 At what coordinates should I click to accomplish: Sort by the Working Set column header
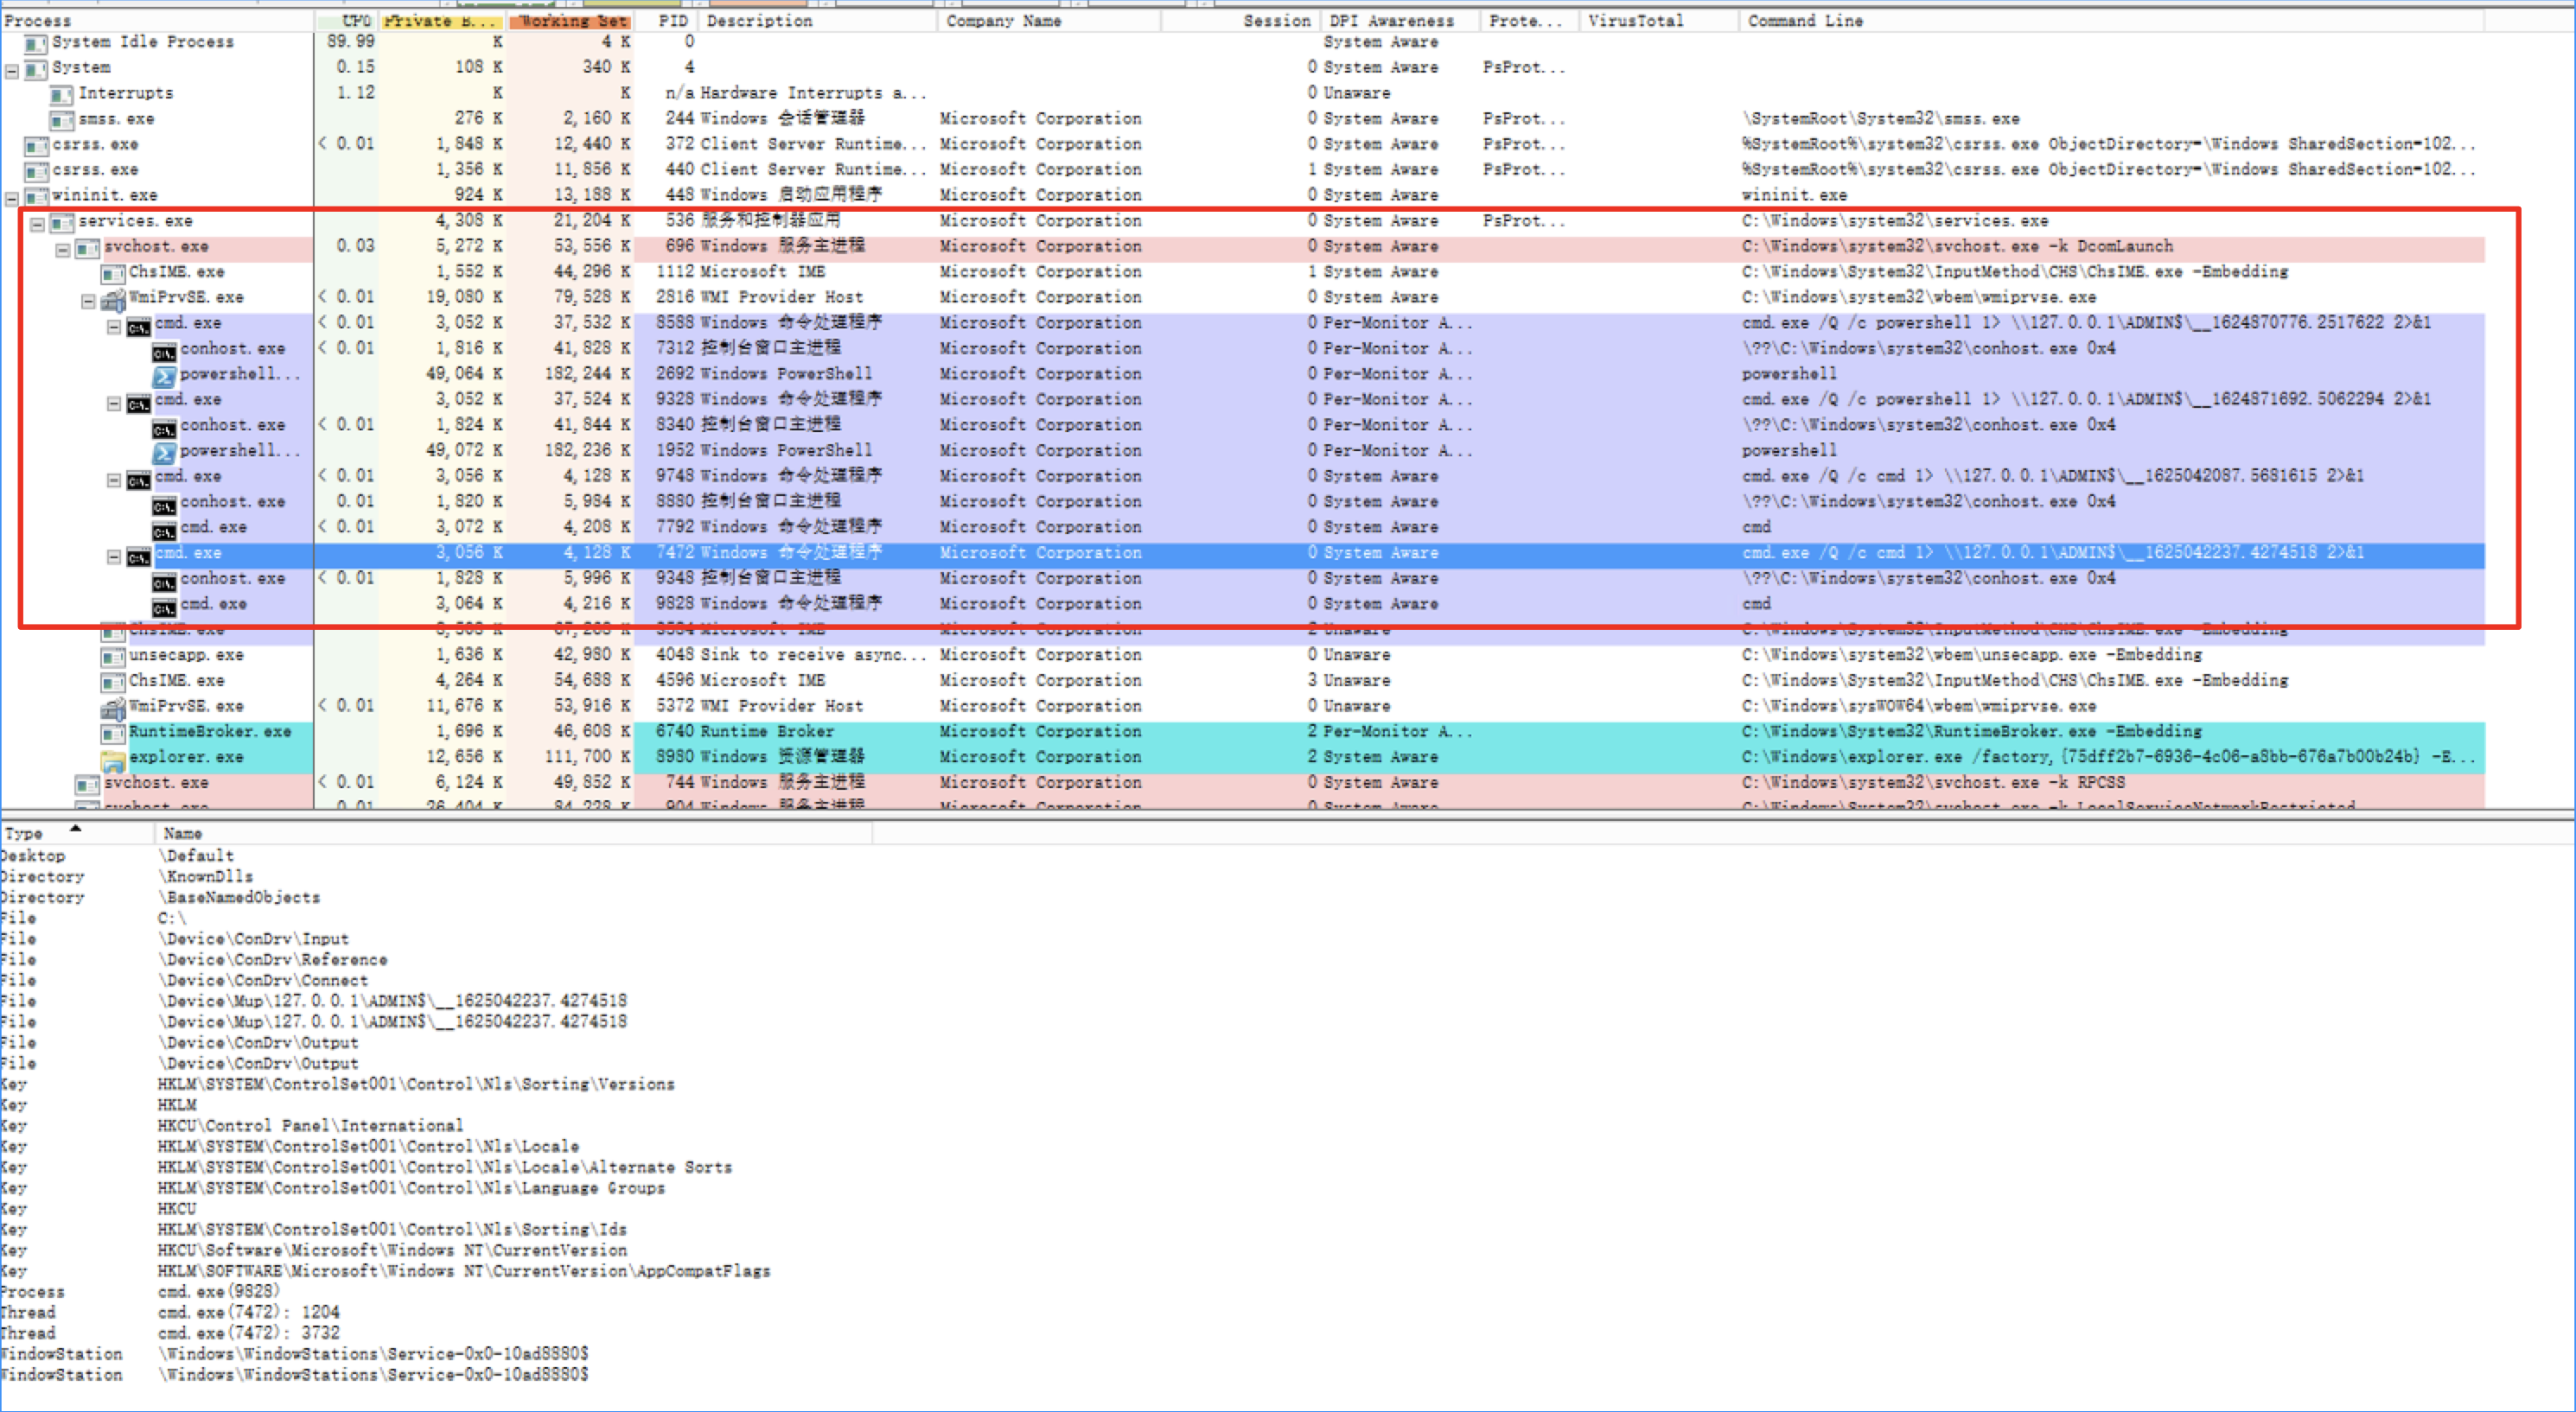(x=572, y=21)
